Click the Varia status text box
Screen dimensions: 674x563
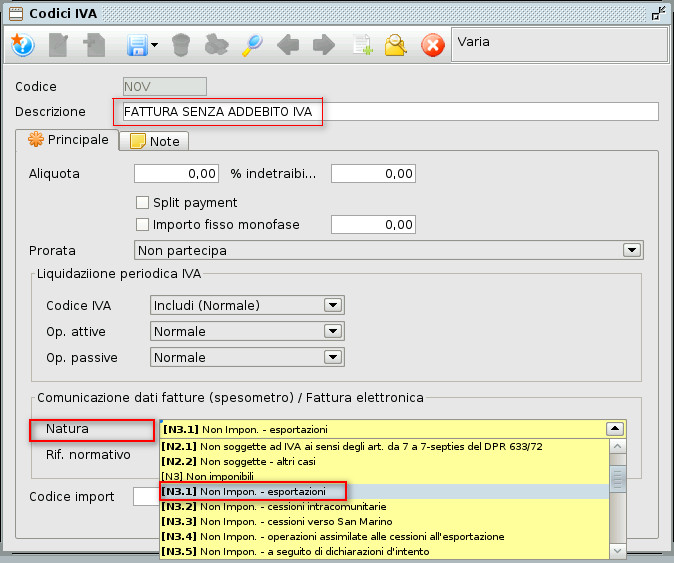tap(559, 45)
